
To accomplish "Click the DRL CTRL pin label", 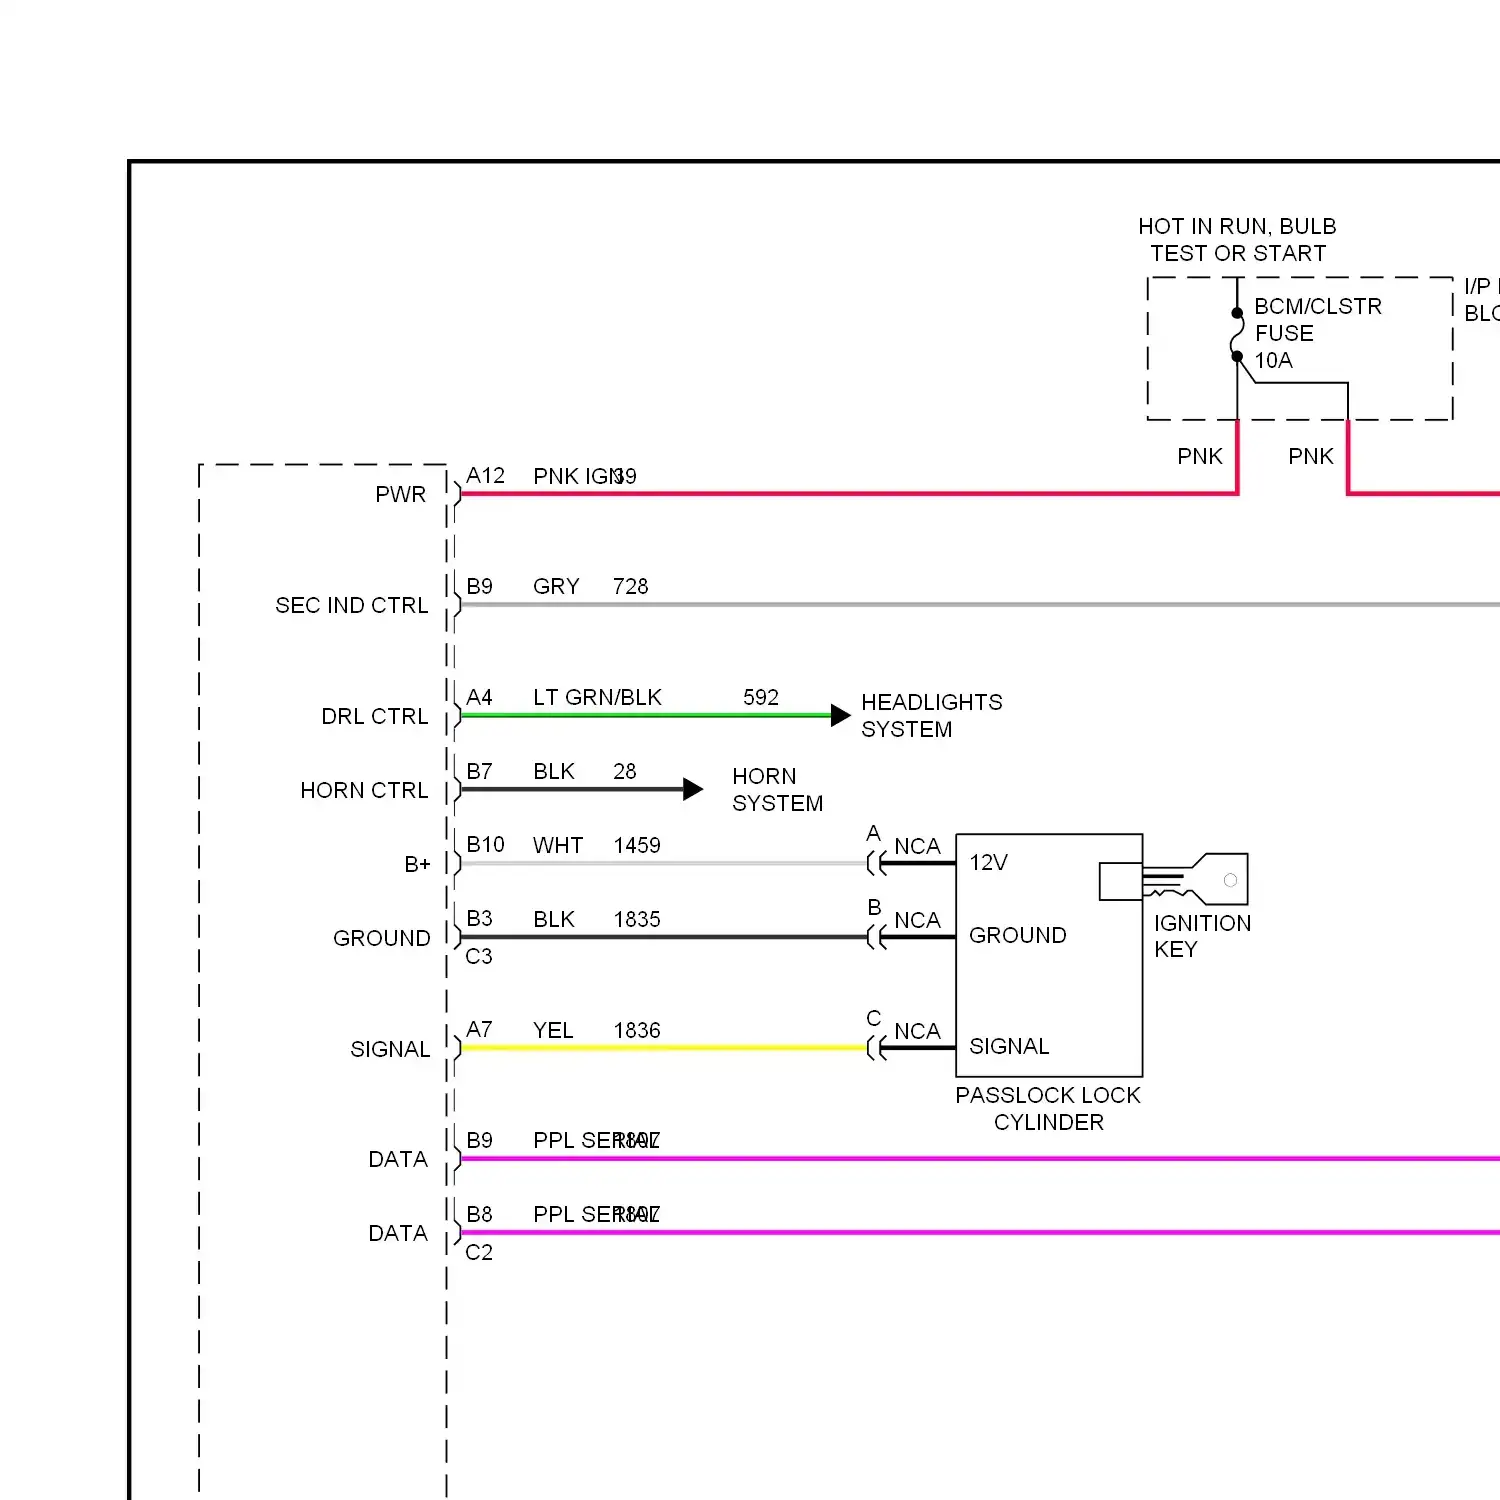I will [x=374, y=716].
